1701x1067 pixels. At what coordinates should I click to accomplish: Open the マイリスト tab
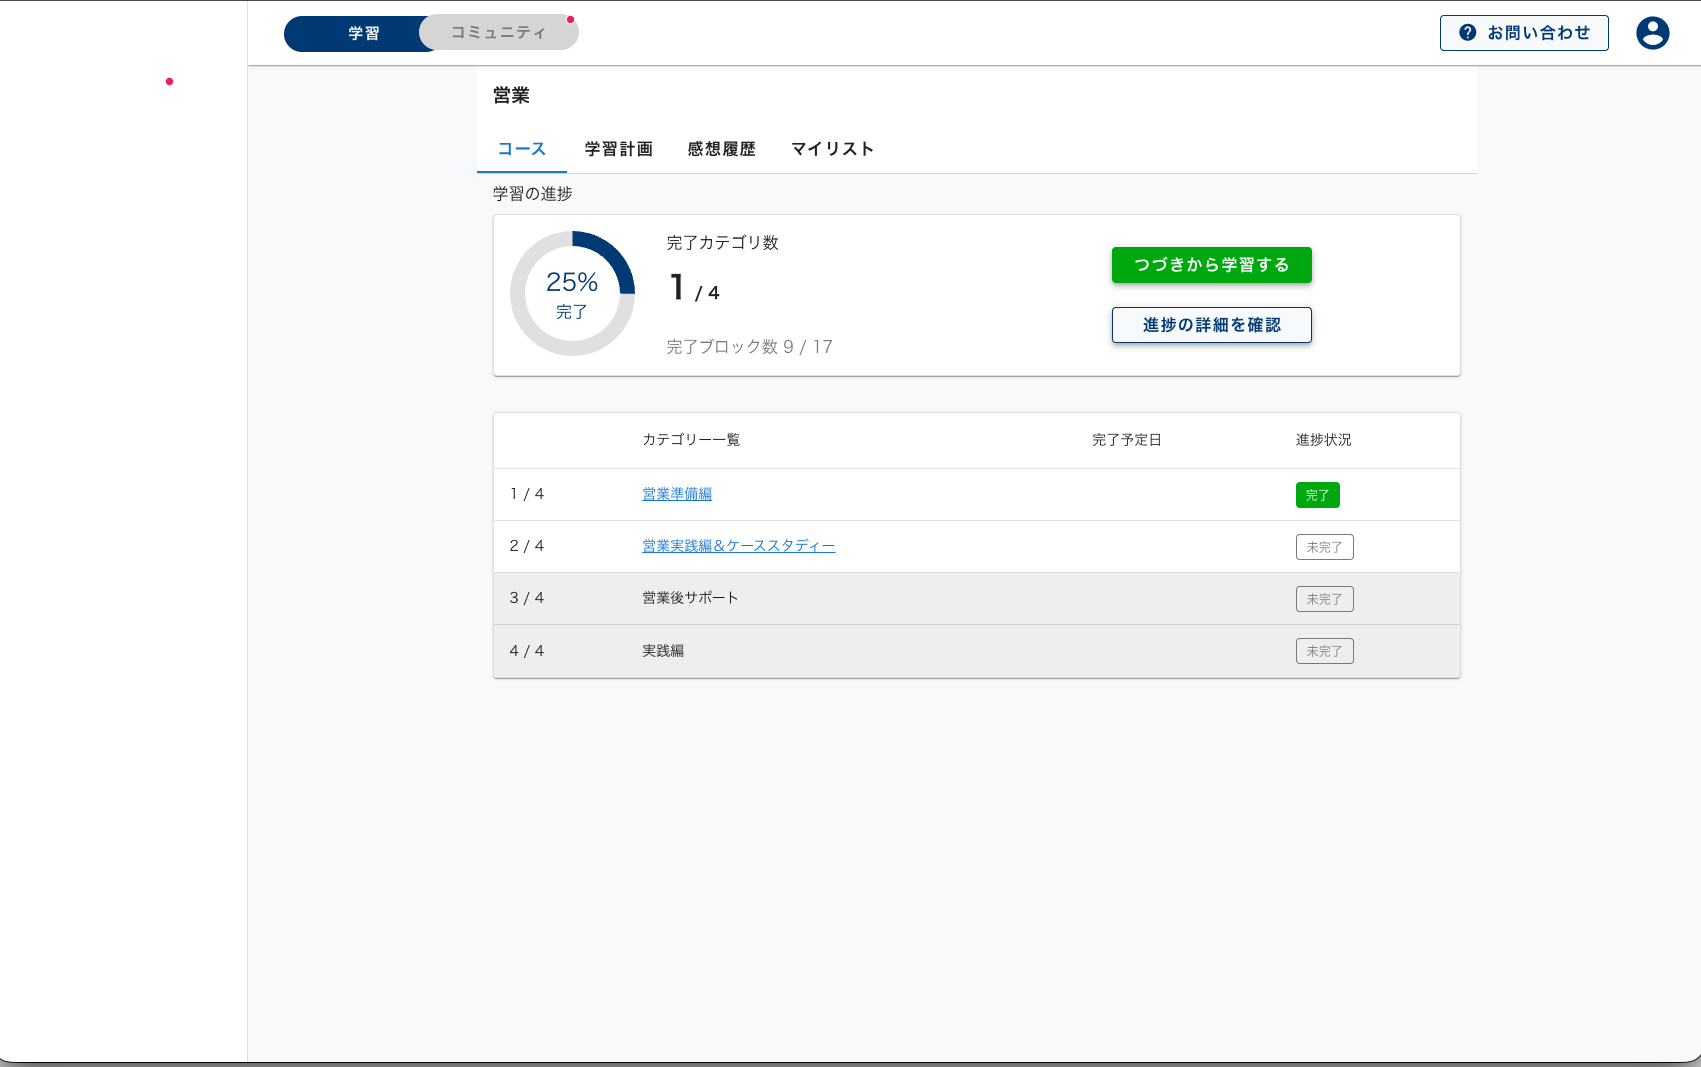click(831, 148)
